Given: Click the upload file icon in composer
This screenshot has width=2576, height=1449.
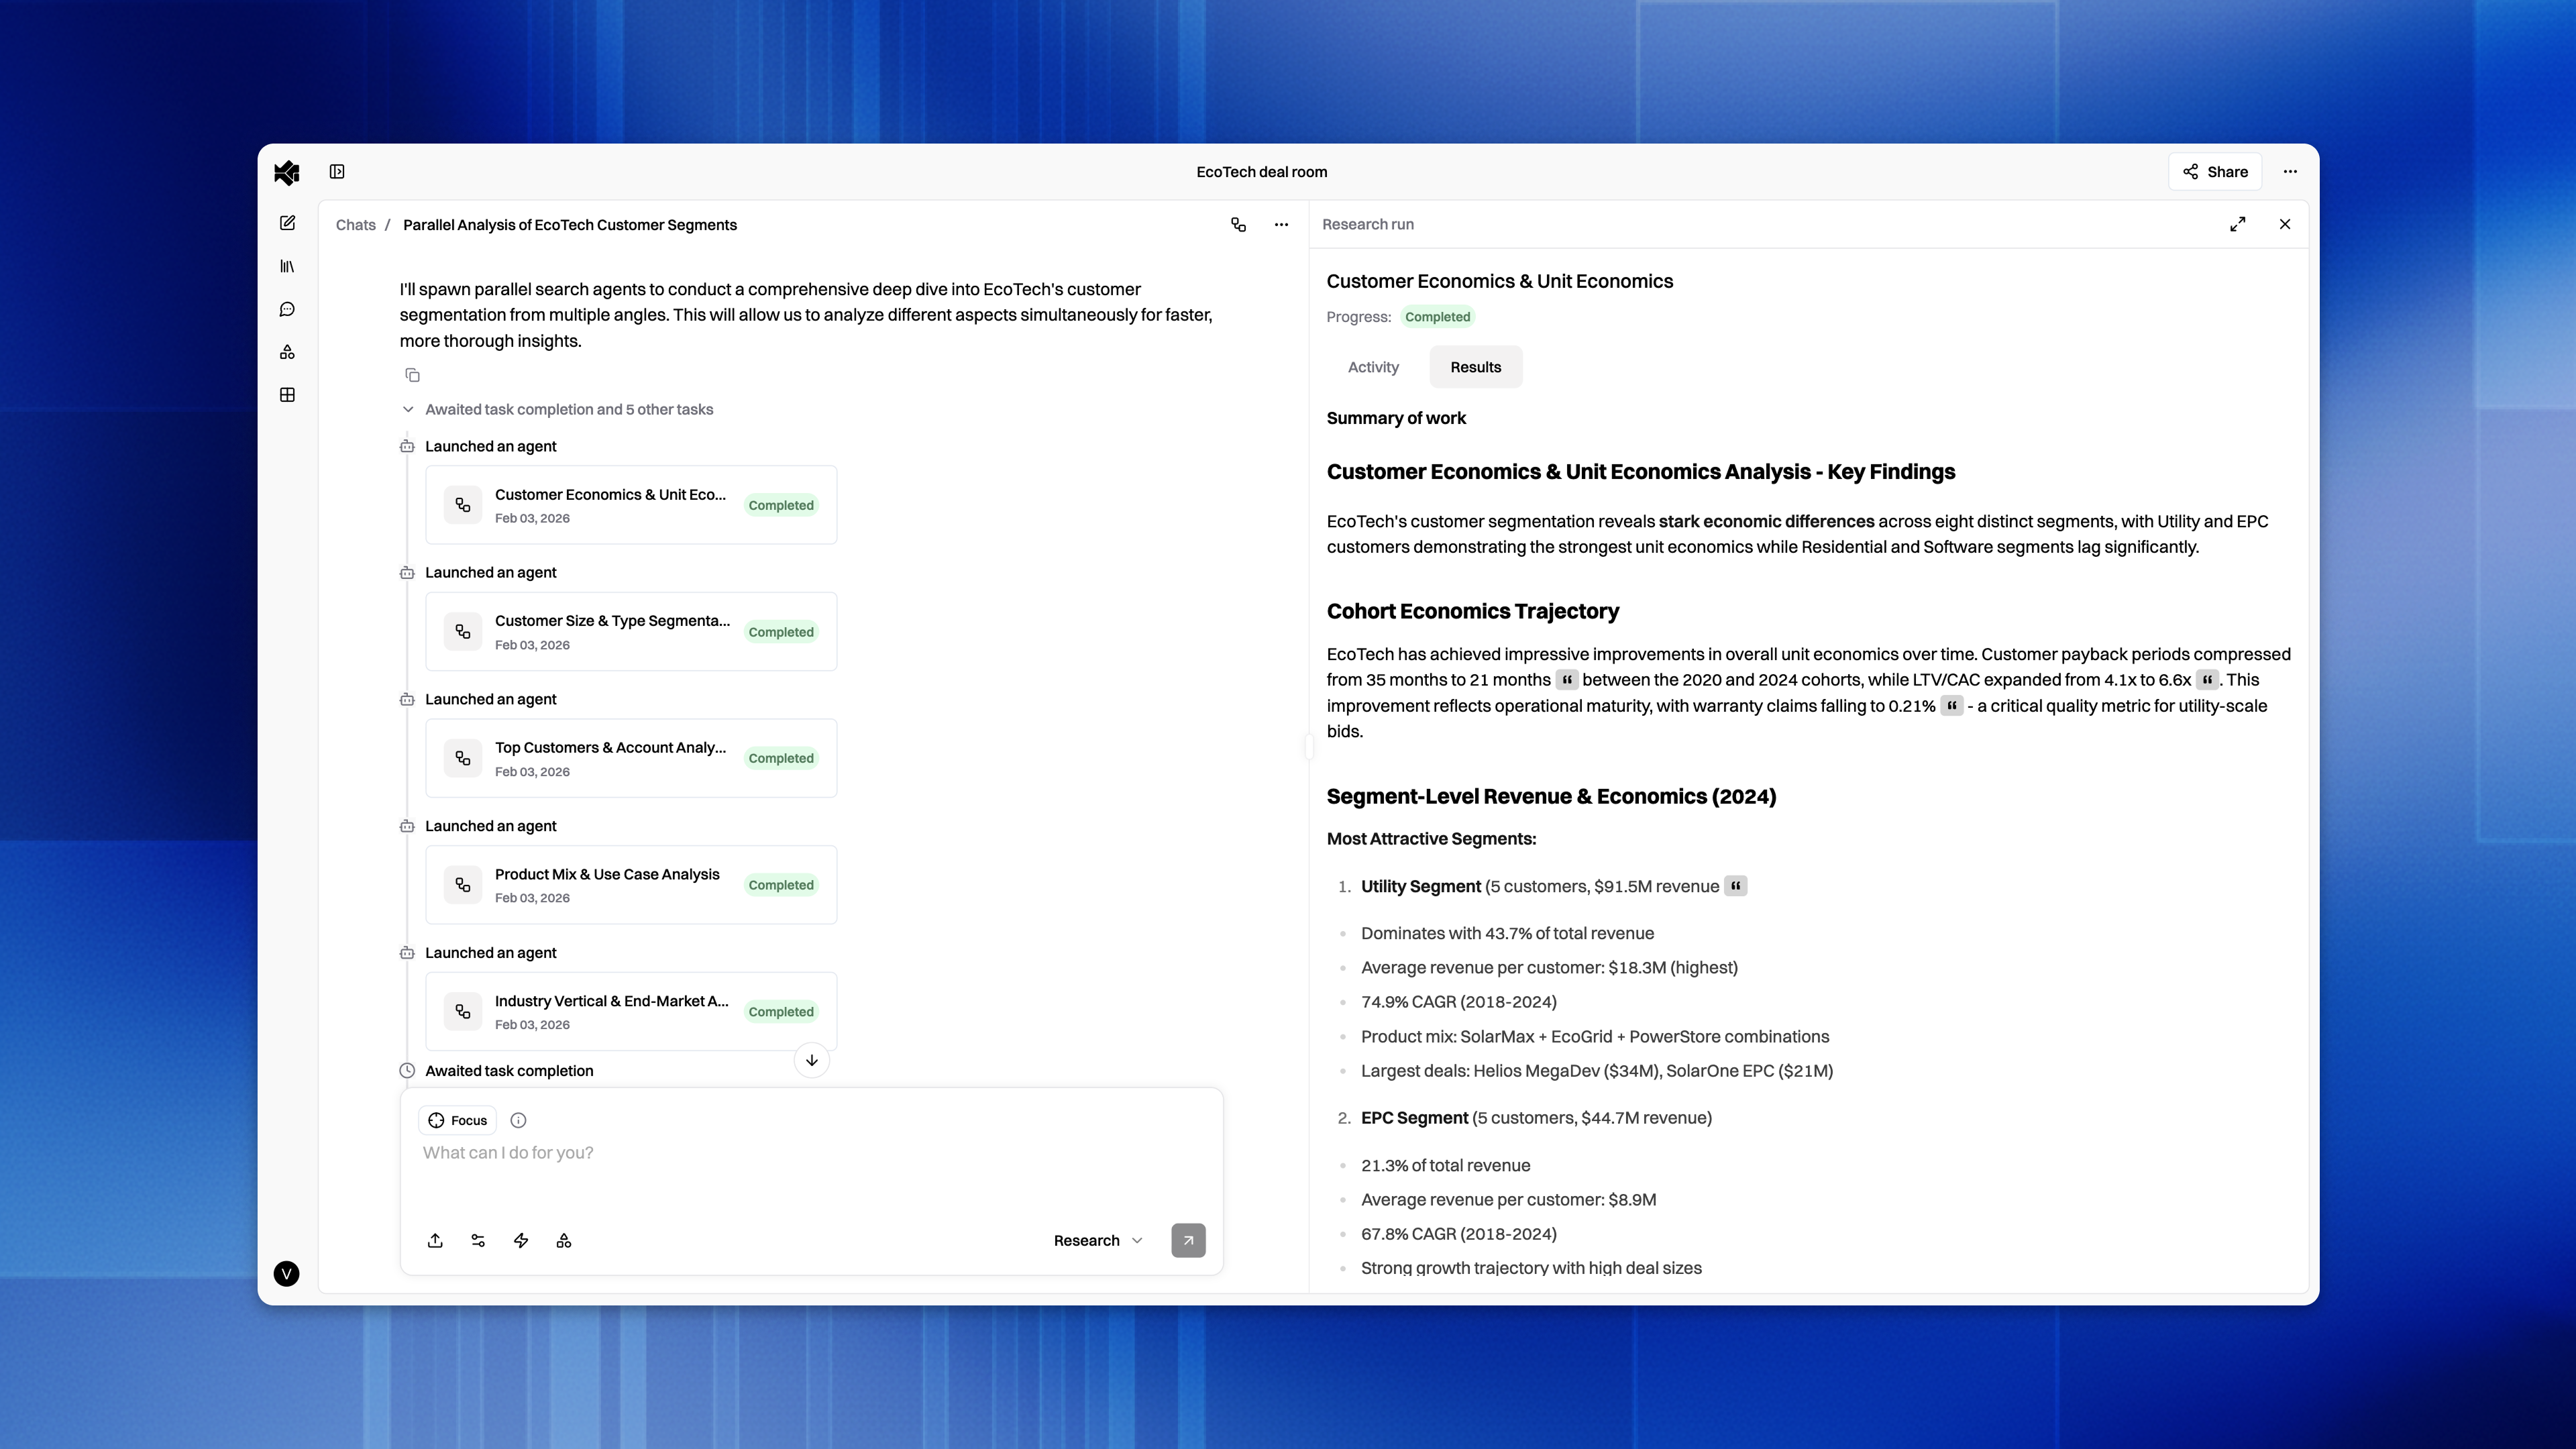Looking at the screenshot, I should [435, 1240].
